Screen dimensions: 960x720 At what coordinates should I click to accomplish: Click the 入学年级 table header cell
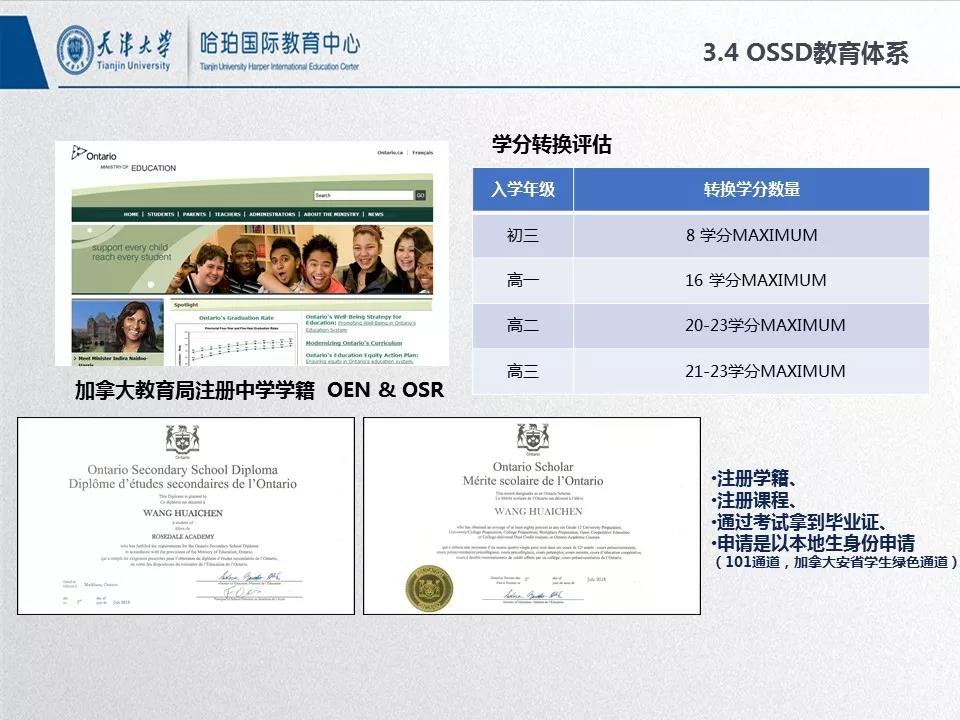(522, 190)
